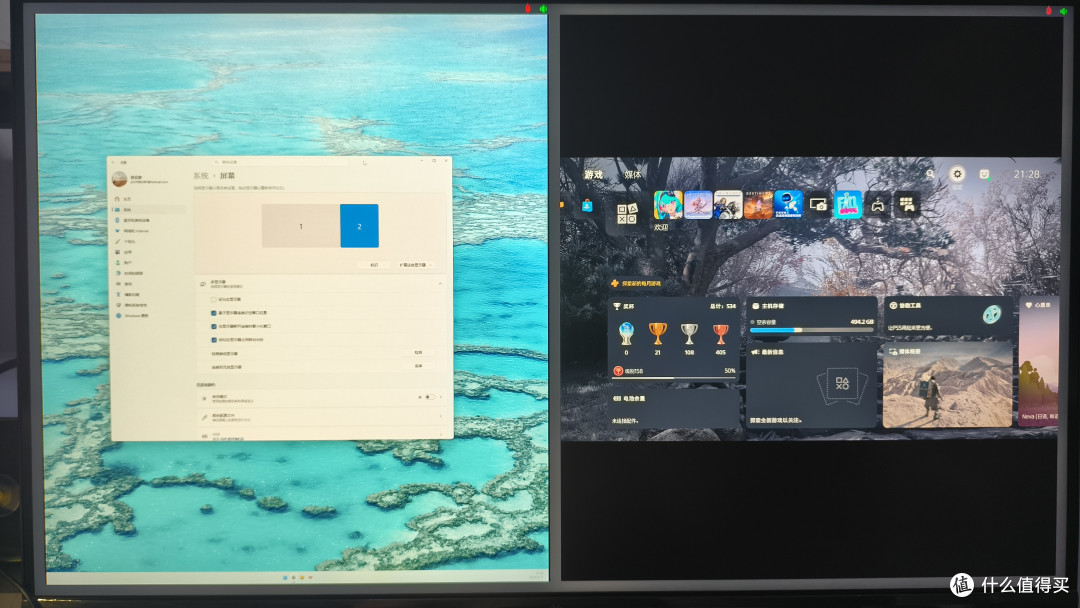The width and height of the screenshot is (1080, 608).
Task: Select the platinum trophy icon
Action: (x=626, y=334)
